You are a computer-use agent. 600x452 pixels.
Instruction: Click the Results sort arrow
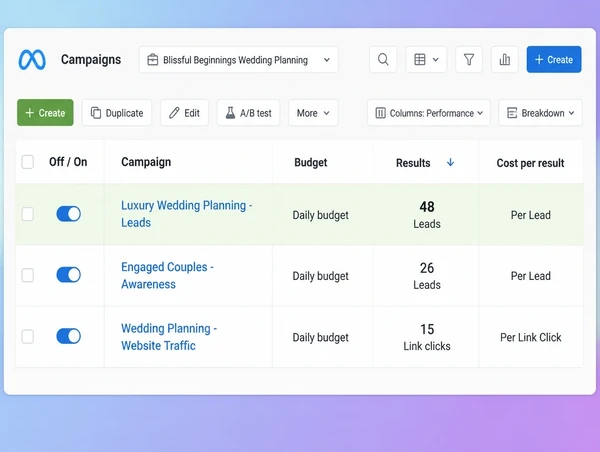click(x=450, y=162)
